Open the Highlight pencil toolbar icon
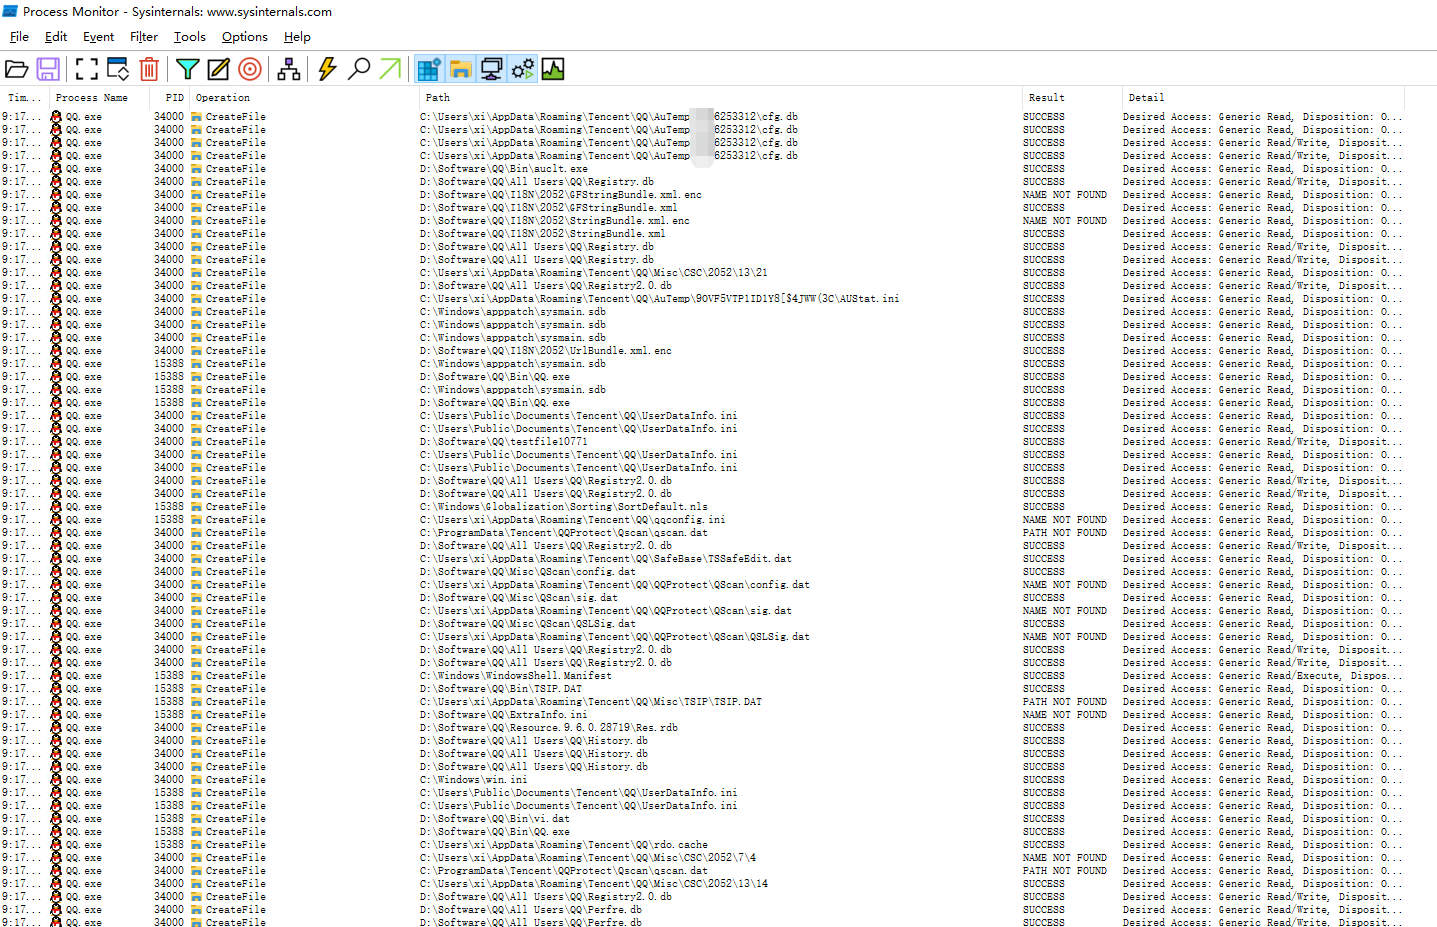 coord(218,69)
